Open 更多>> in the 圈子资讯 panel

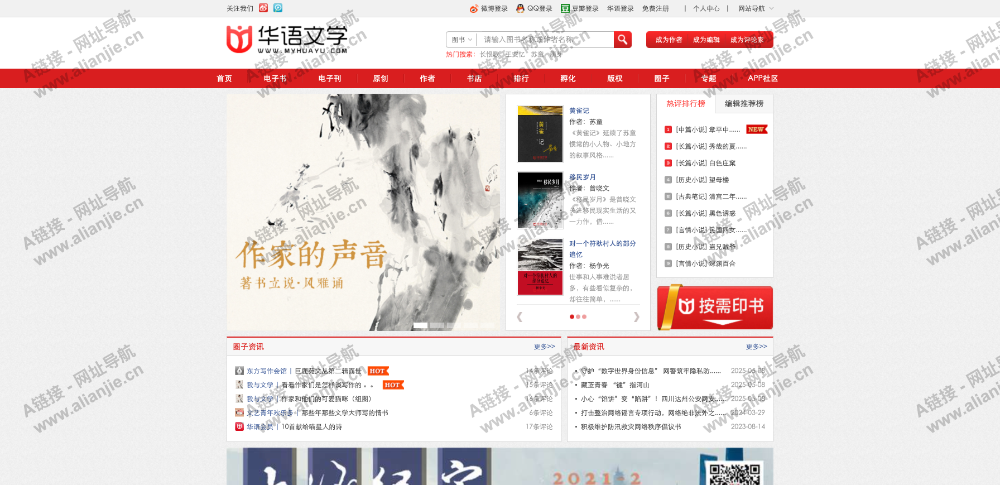pyautogui.click(x=545, y=347)
